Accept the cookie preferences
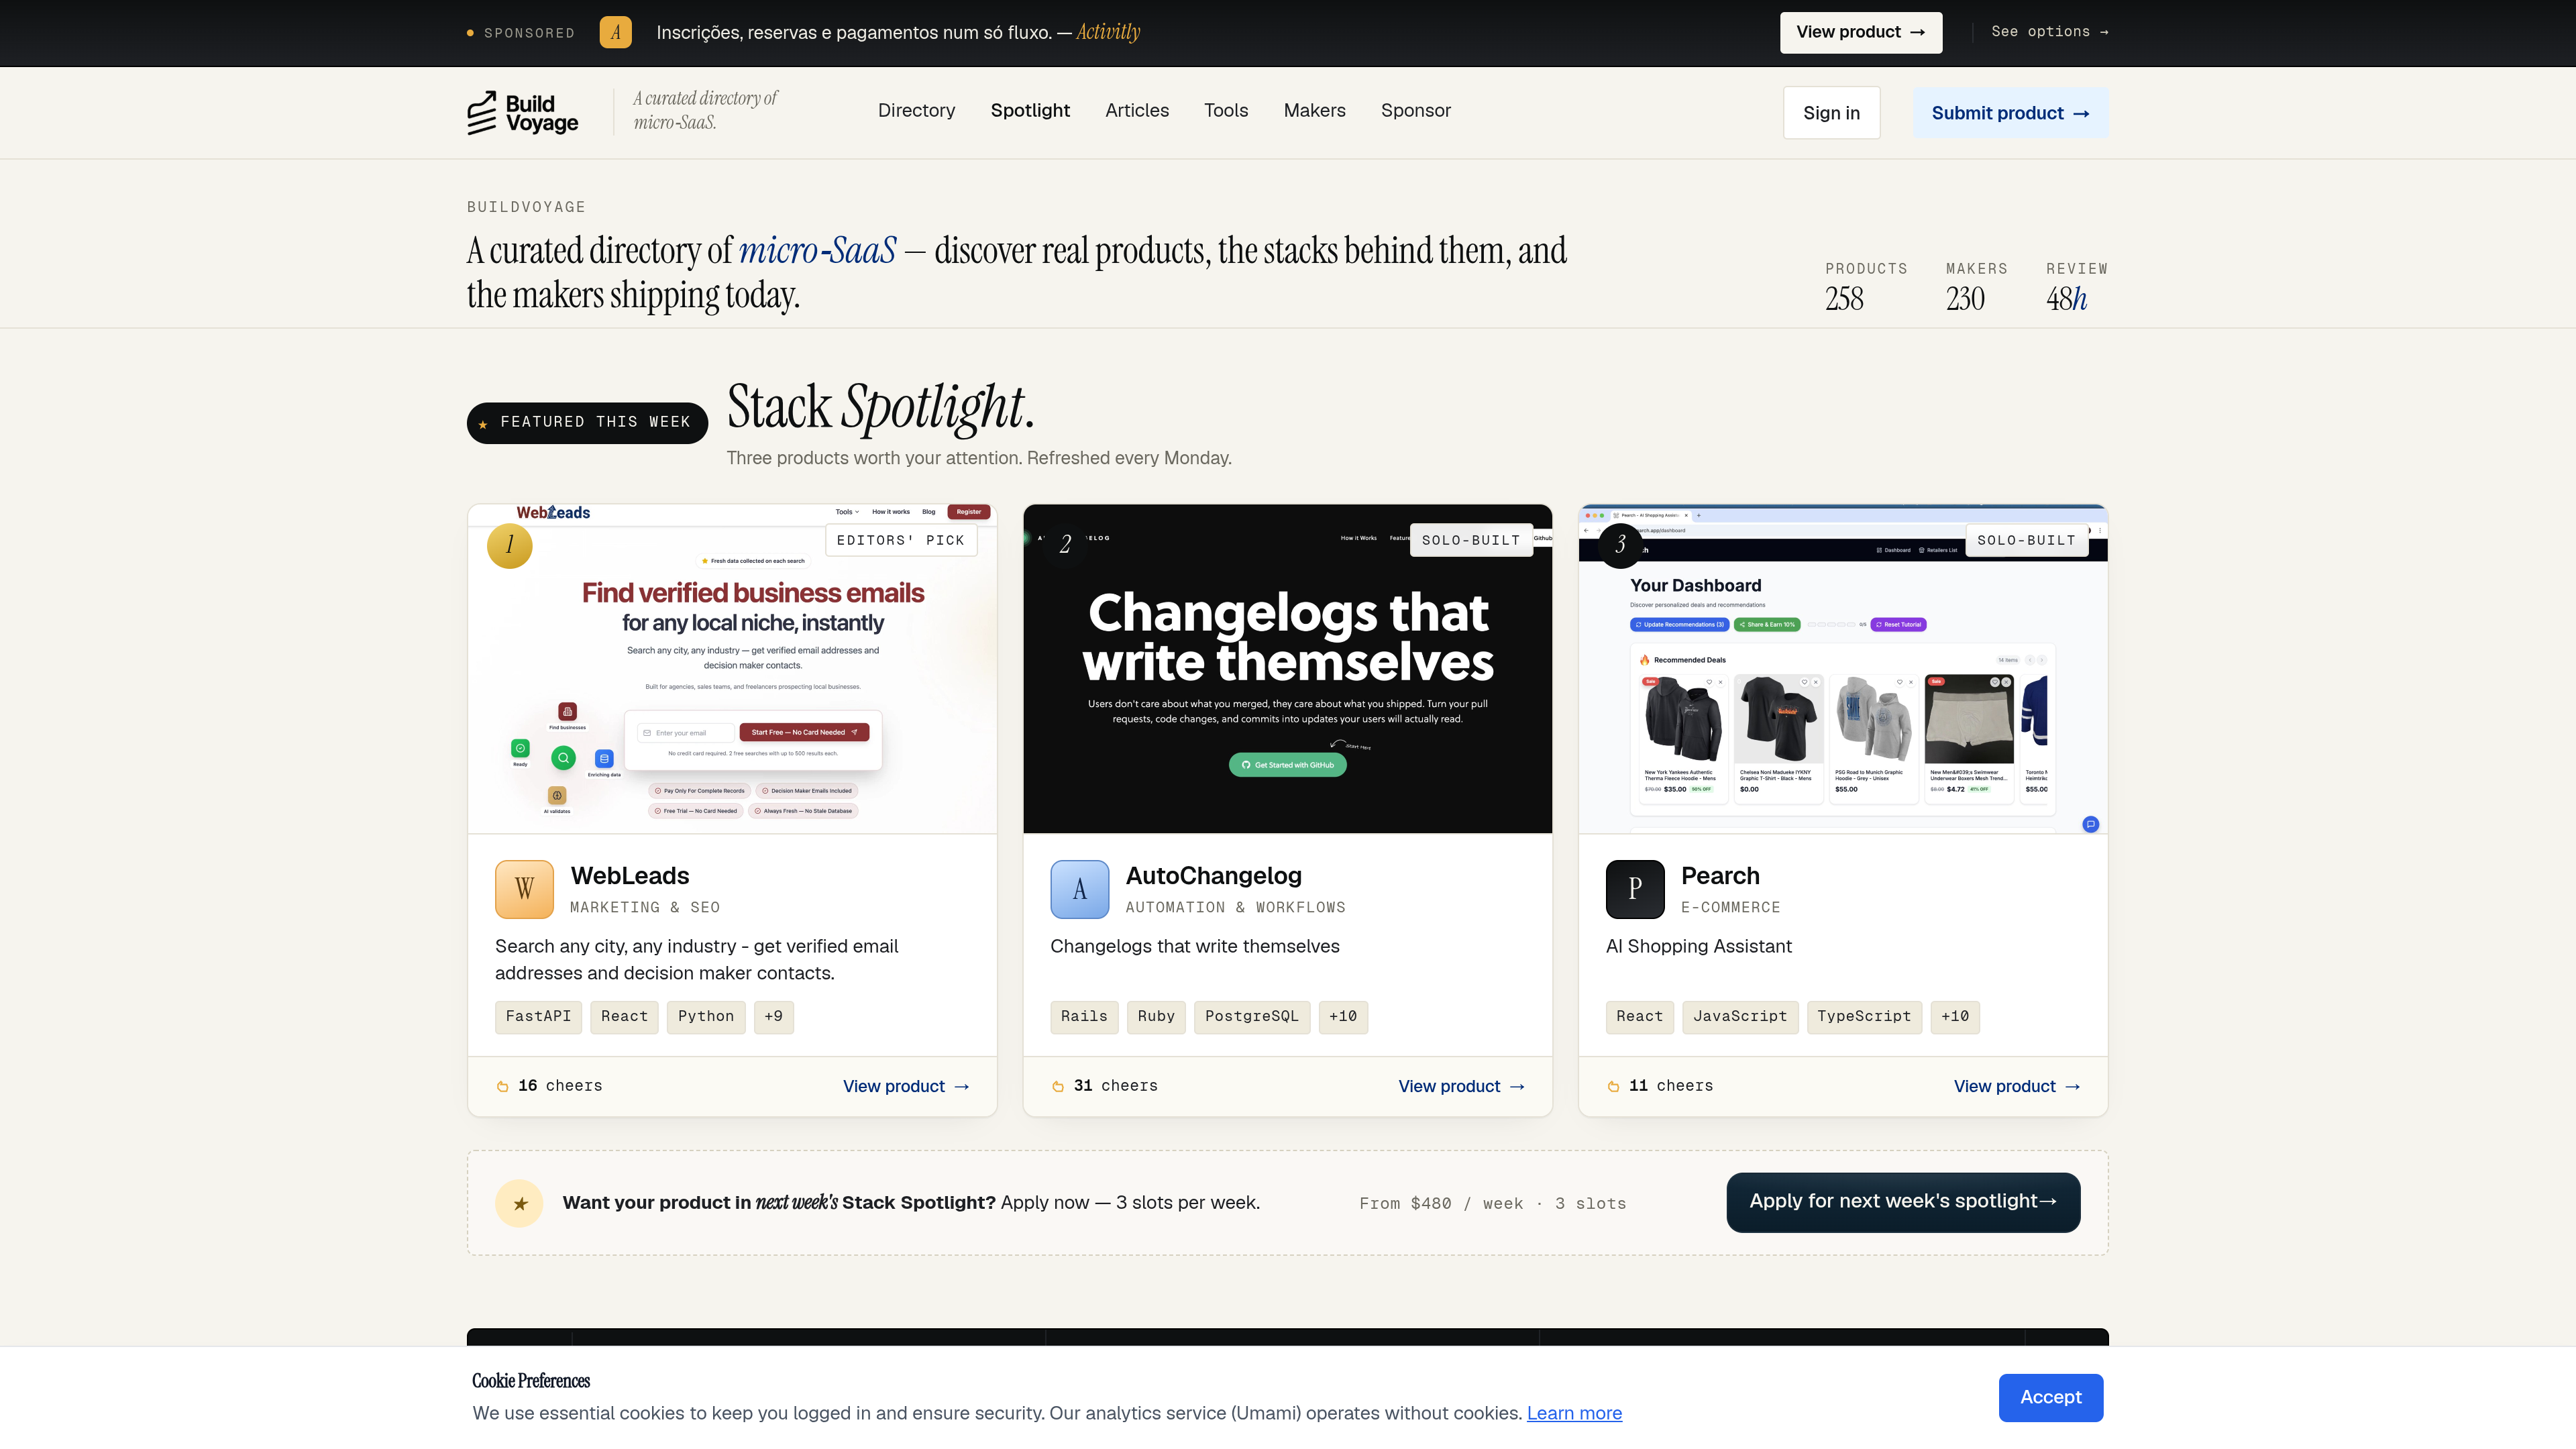This screenshot has height=1449, width=2576. click(2050, 1397)
